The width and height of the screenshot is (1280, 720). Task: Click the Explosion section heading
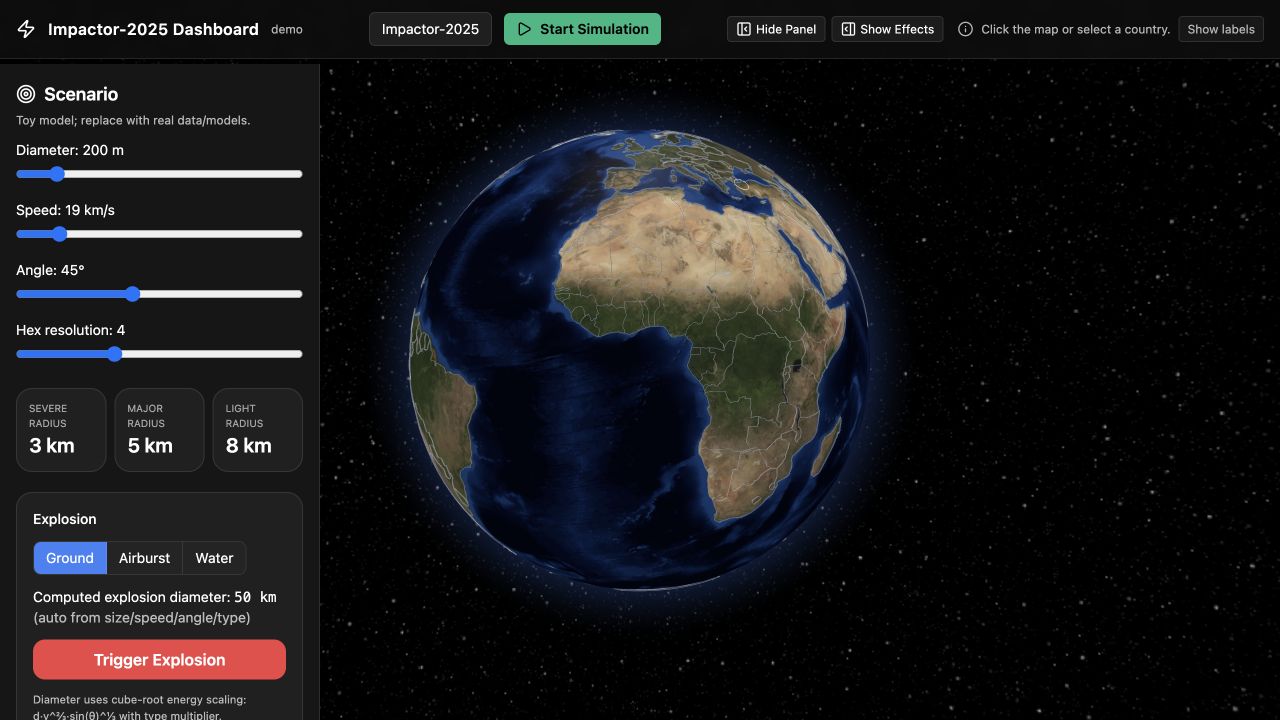click(65, 519)
